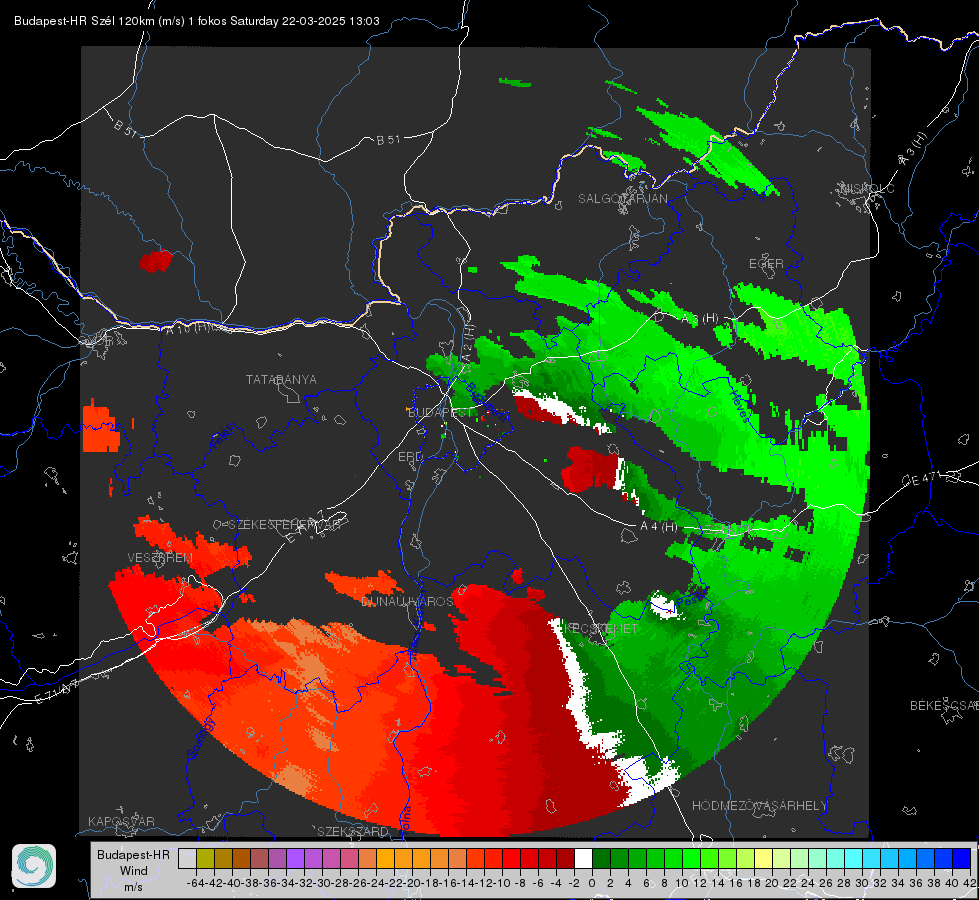Viewport: 979px width, 900px height.
Task: Click the BEKESCSABA city label
Action: click(x=944, y=706)
